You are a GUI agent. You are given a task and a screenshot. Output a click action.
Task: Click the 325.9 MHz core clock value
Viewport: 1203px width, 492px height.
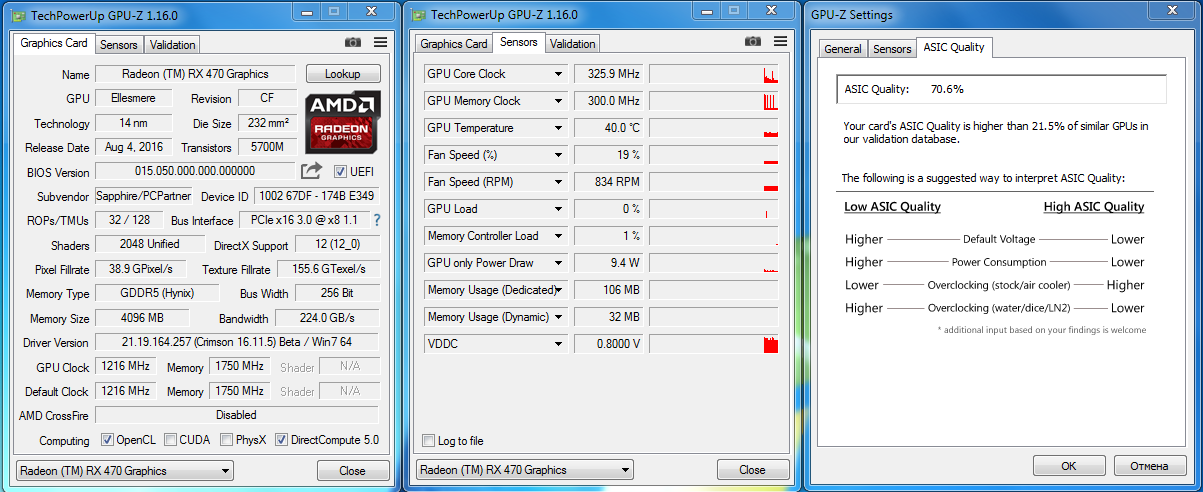608,74
